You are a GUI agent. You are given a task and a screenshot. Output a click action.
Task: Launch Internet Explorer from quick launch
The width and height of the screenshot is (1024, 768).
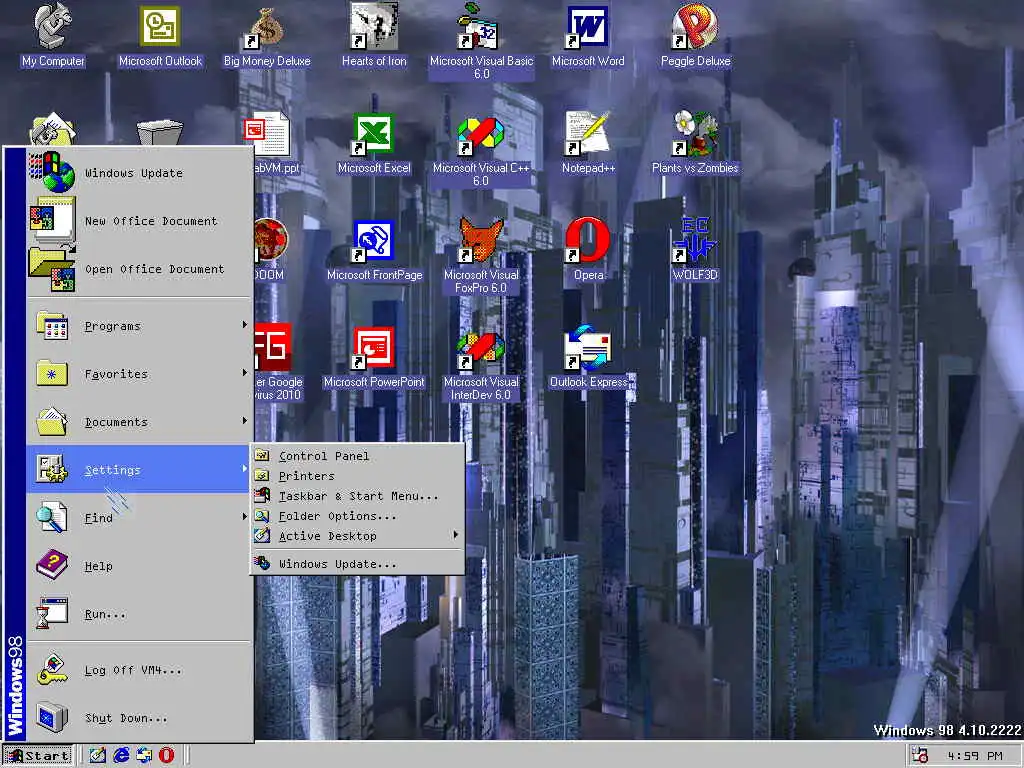pyautogui.click(x=121, y=755)
